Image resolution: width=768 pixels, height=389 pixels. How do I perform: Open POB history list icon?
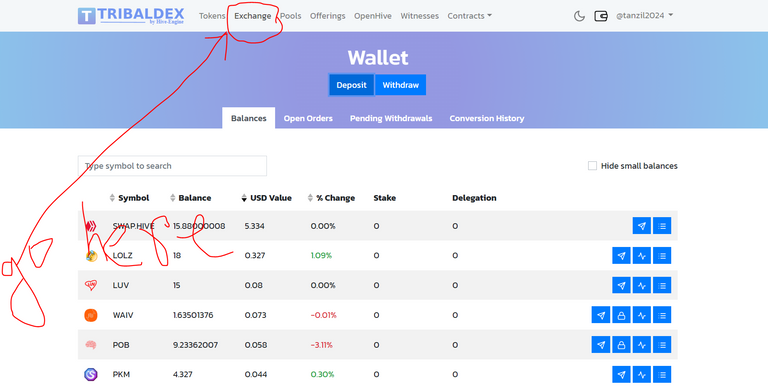(x=662, y=345)
